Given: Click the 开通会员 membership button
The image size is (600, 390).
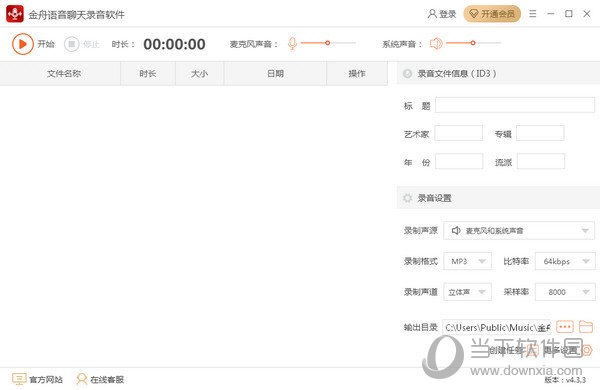Looking at the screenshot, I should tap(492, 14).
